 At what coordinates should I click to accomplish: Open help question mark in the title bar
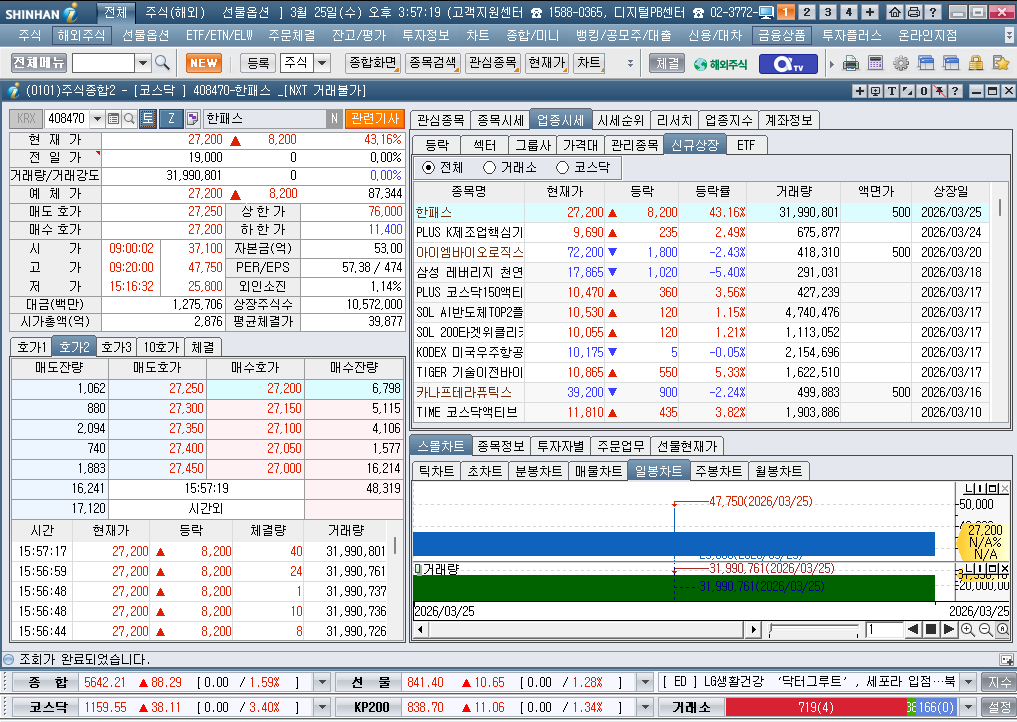(x=933, y=12)
